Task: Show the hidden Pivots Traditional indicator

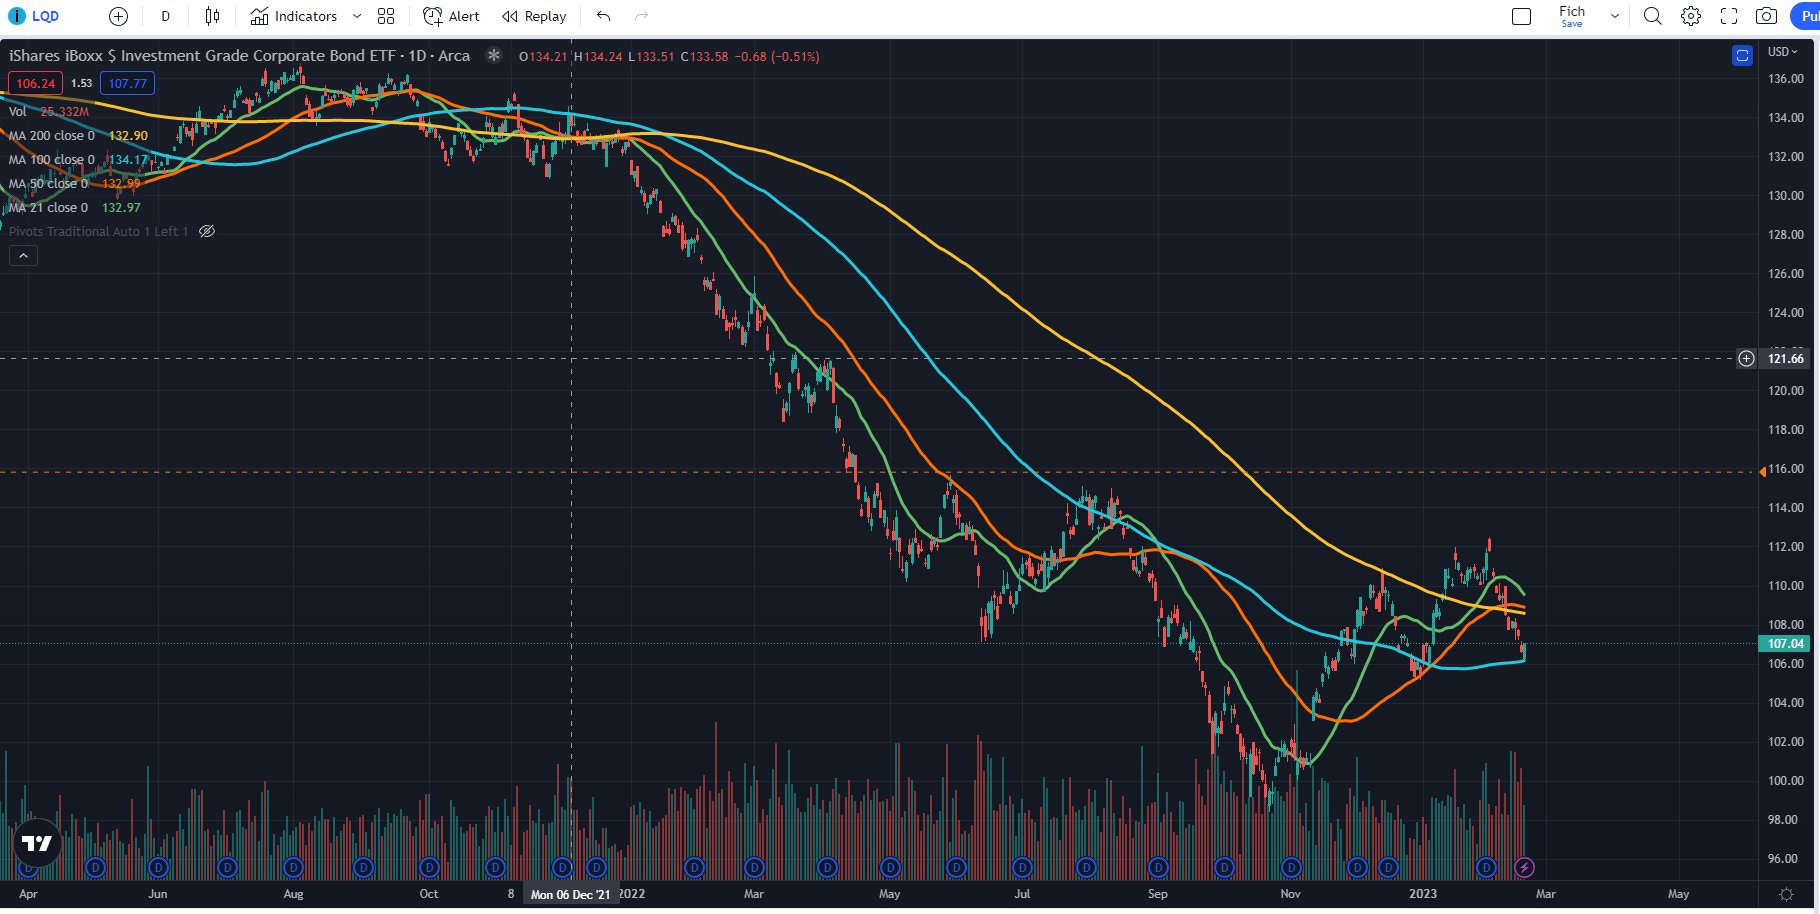Action: click(207, 231)
